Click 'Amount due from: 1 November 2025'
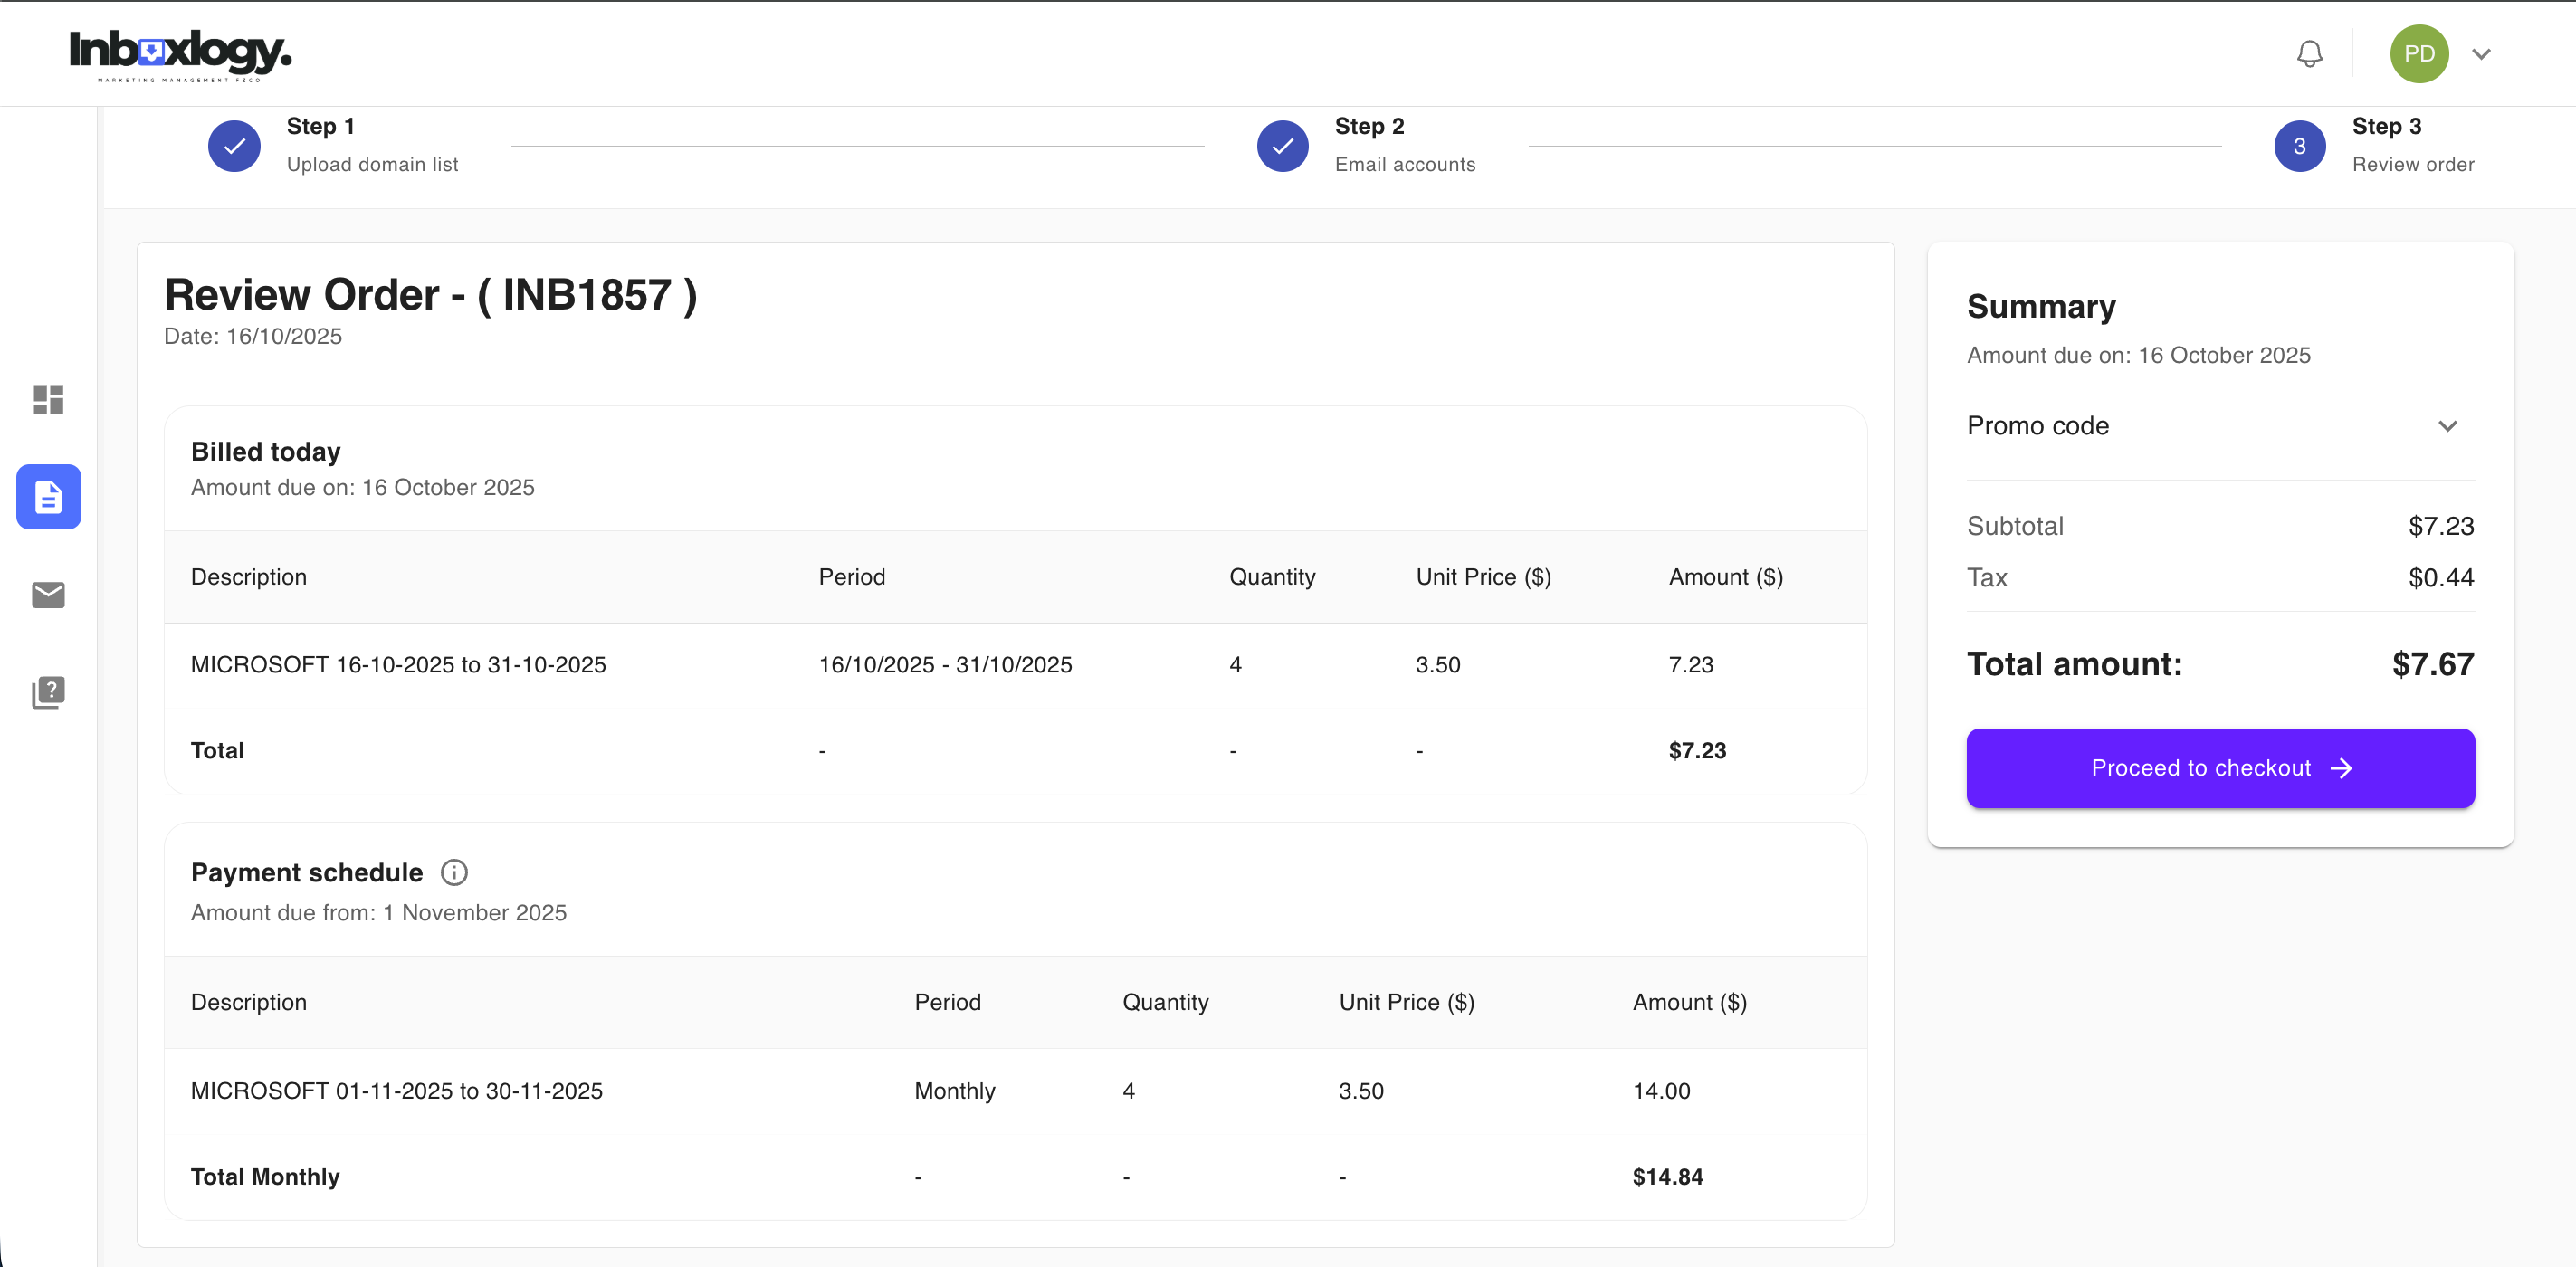2576x1267 pixels. 378,913
